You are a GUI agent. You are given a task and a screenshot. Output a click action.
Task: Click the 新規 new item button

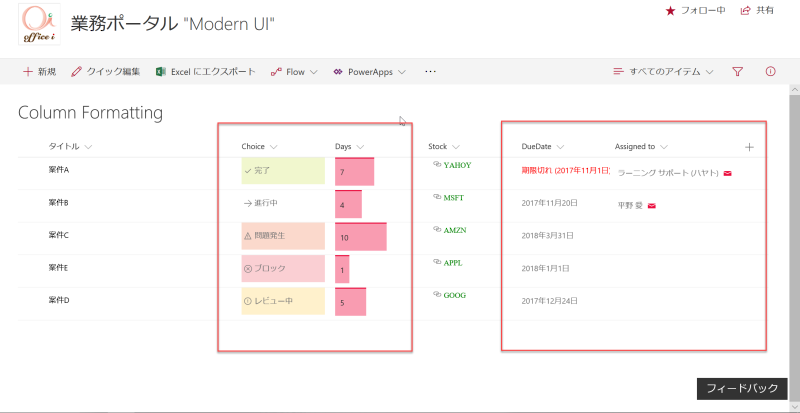pos(39,71)
